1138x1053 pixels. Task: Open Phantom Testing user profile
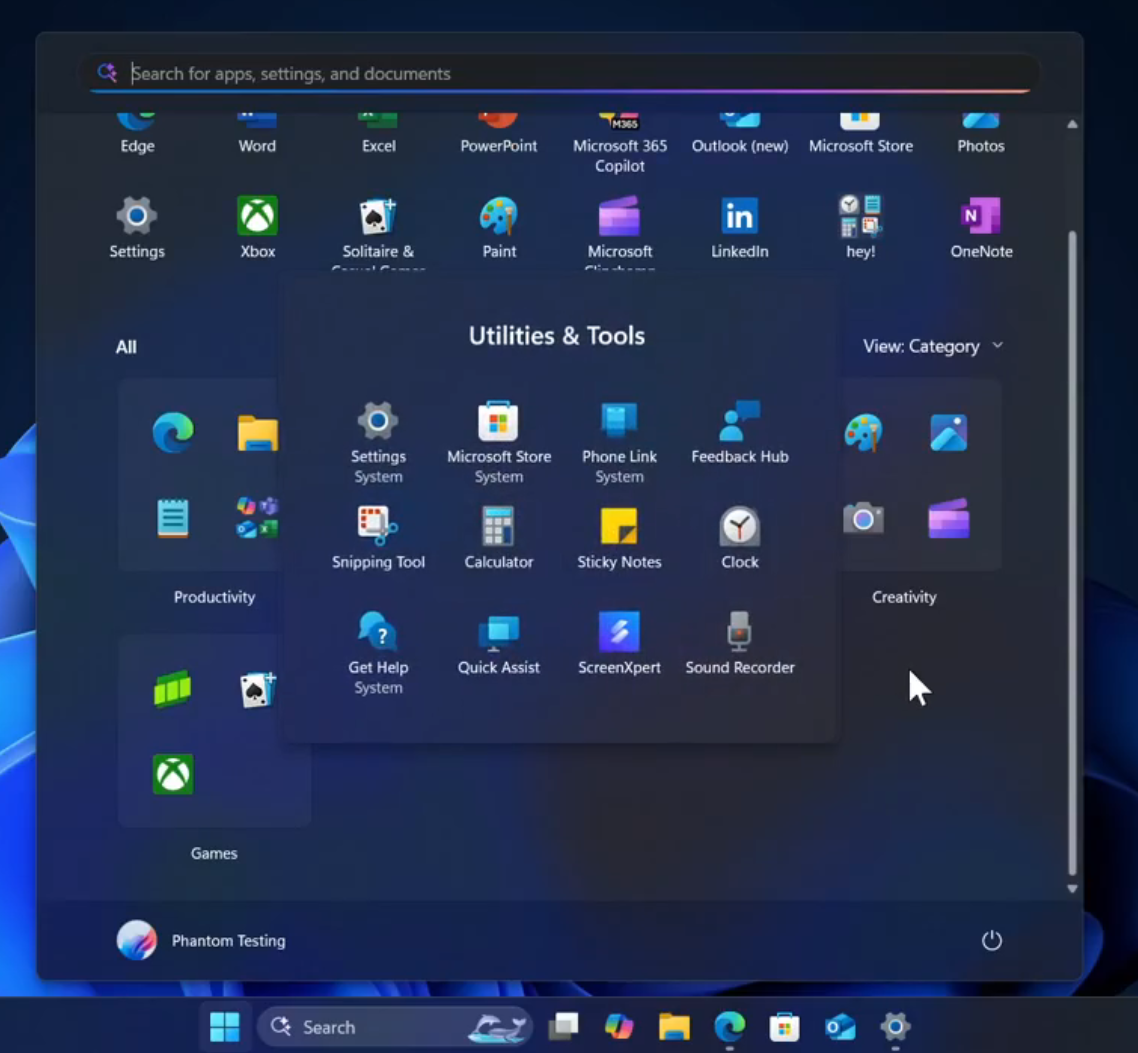click(x=202, y=940)
